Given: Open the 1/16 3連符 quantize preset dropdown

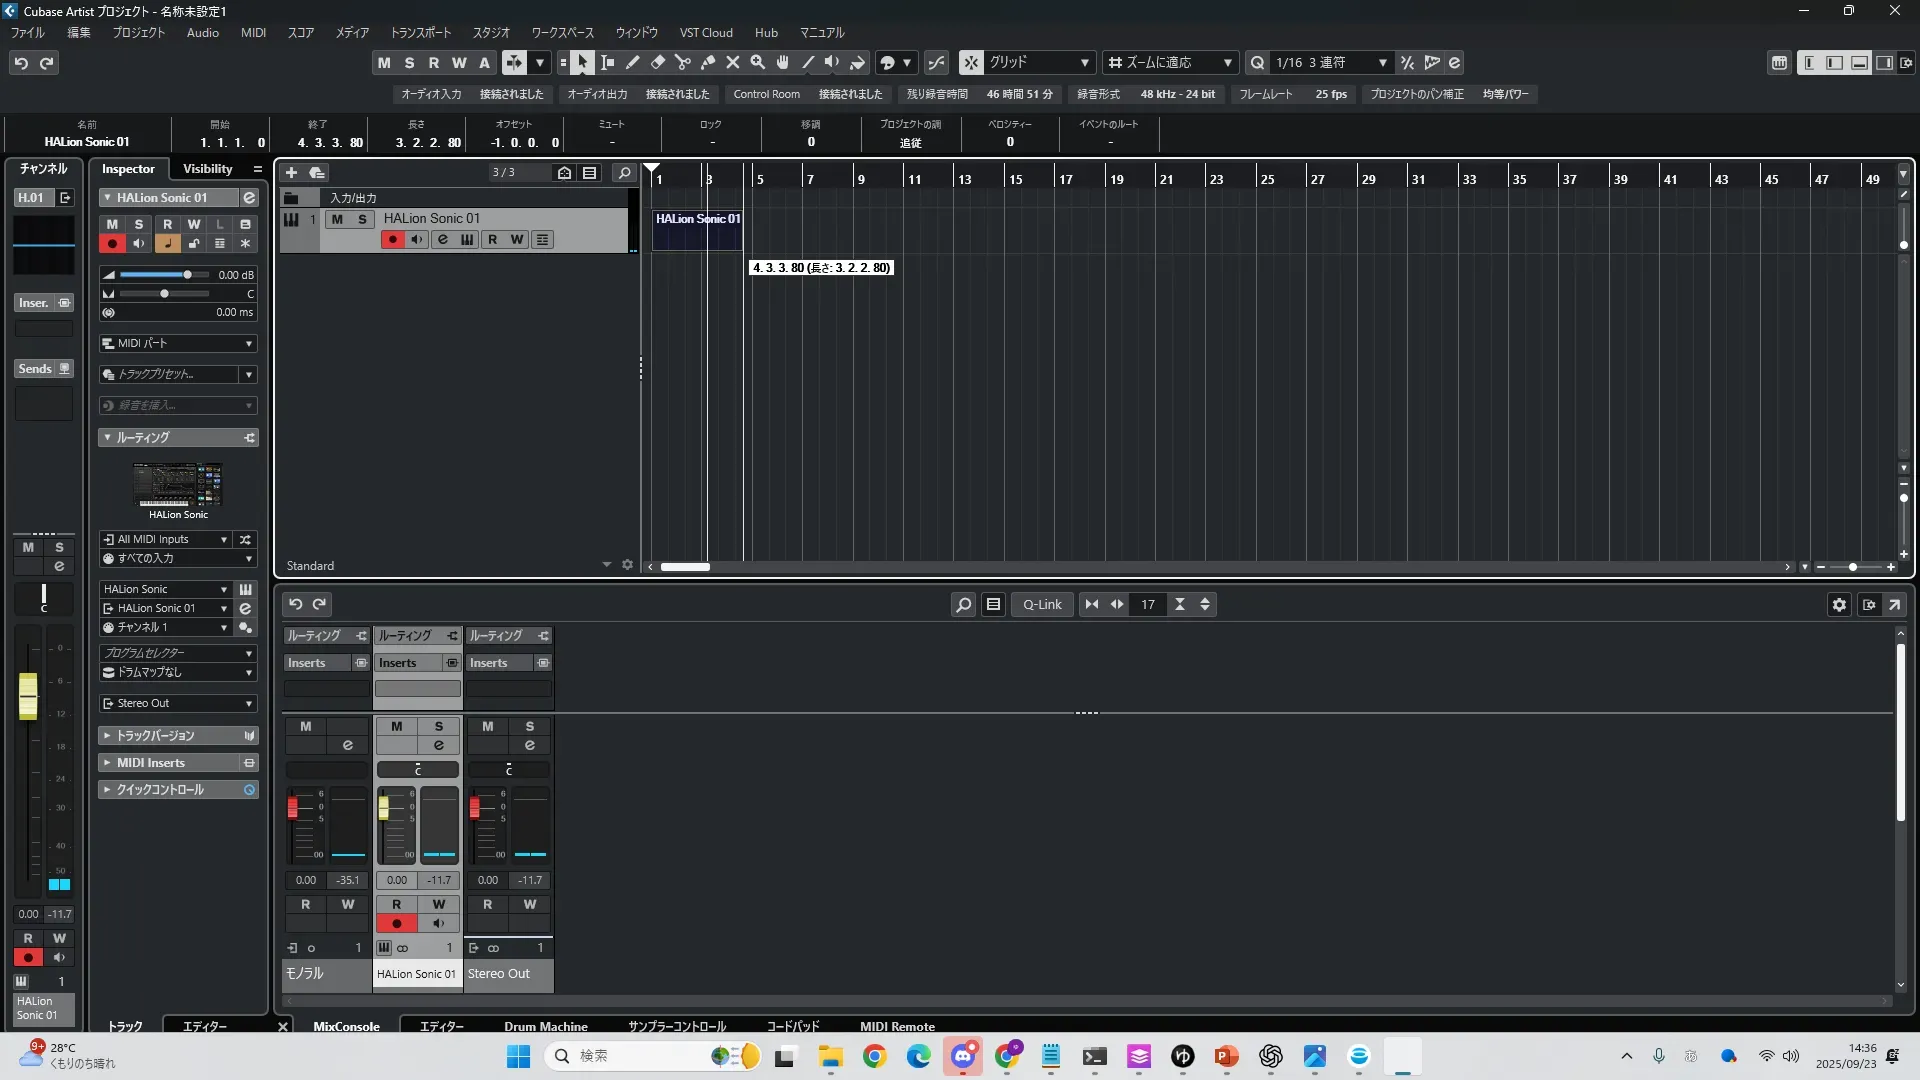Looking at the screenshot, I should (1382, 63).
